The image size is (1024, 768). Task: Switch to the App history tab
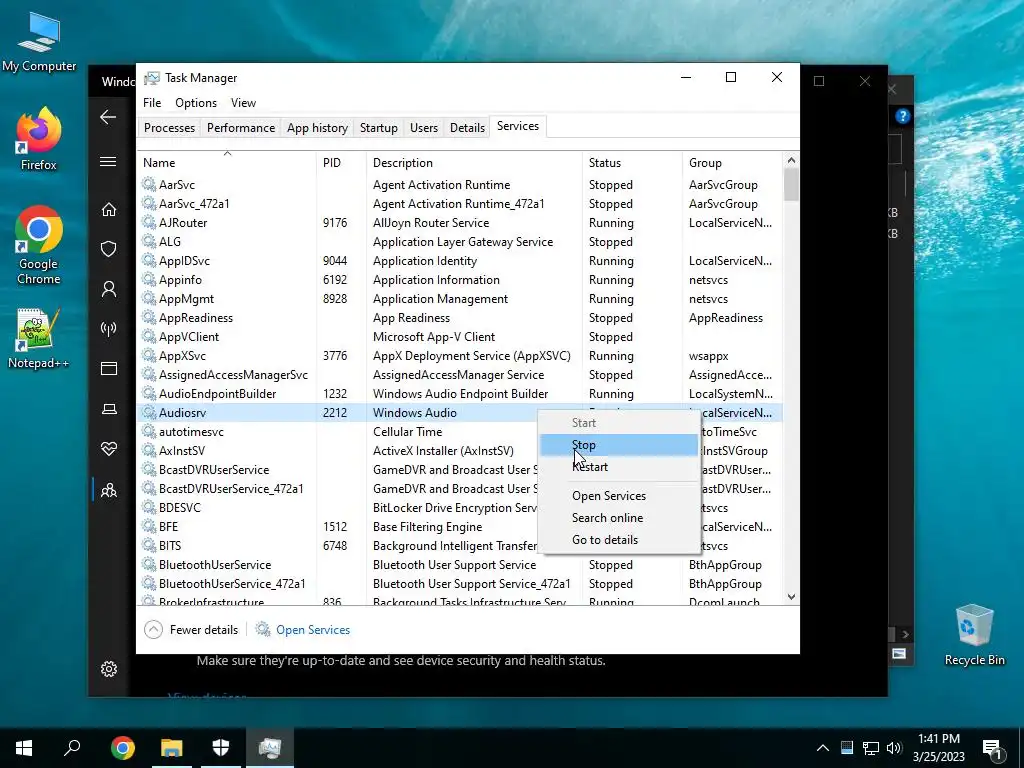(317, 128)
